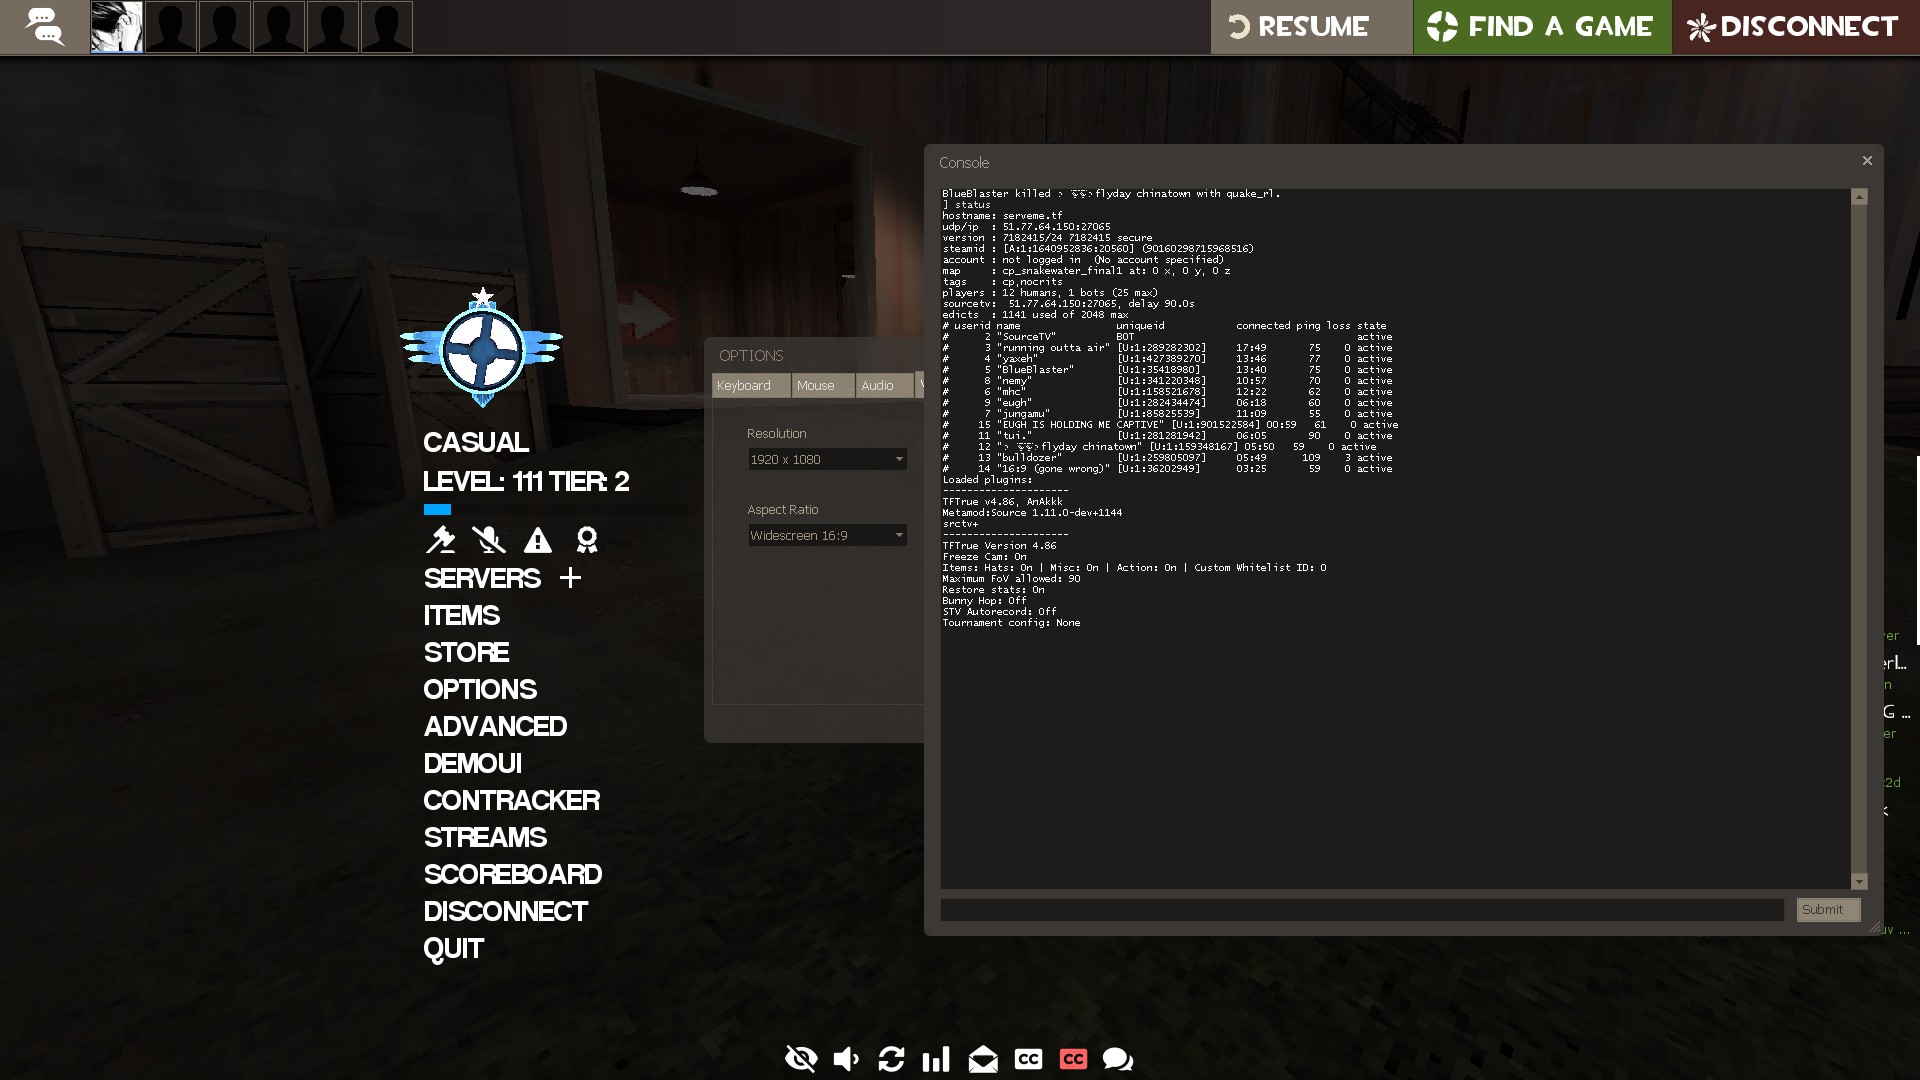
Task: Click the 'CASUAL' rank label
Action: tap(476, 442)
